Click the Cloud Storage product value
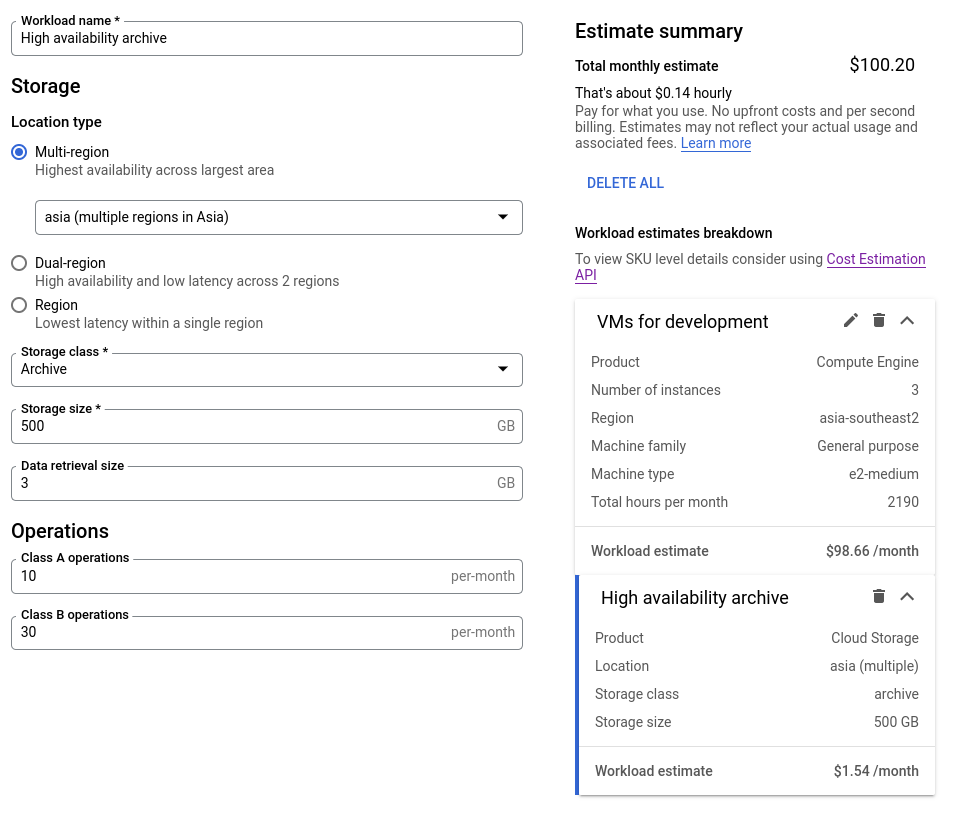973x821 pixels. tap(874, 638)
